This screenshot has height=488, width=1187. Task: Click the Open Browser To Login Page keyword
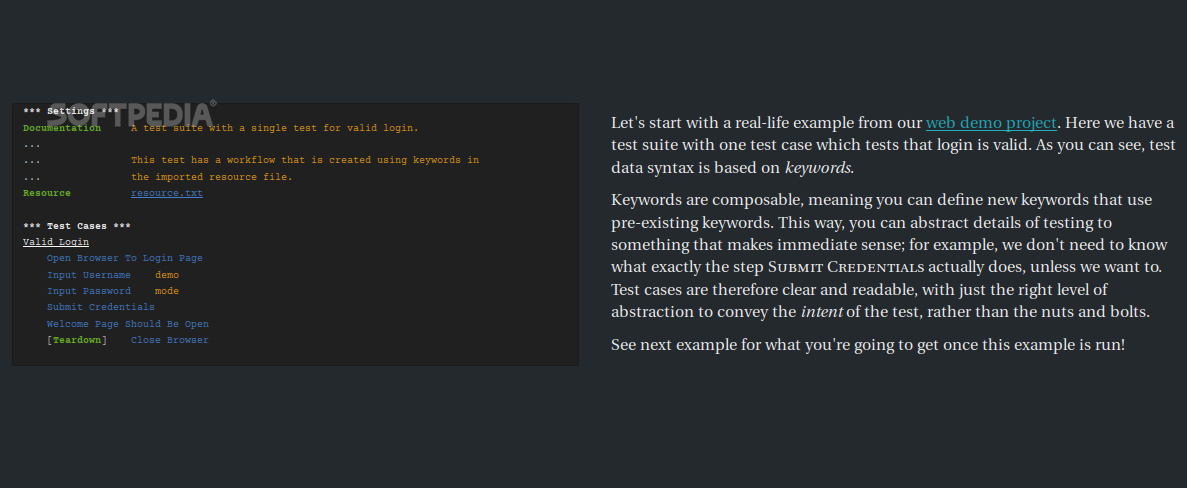tap(125, 258)
